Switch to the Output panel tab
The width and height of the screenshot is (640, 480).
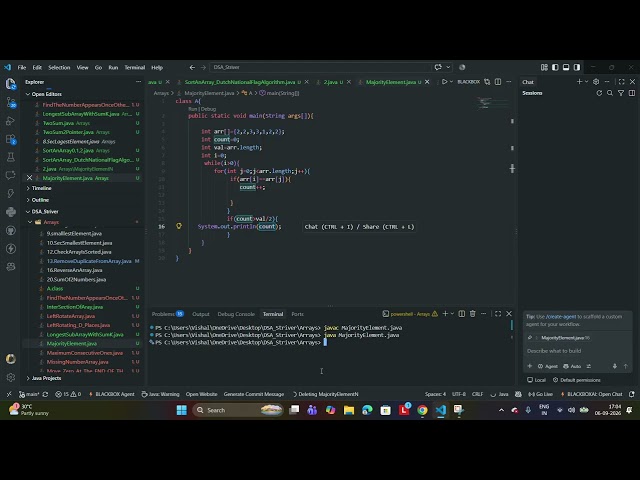point(200,314)
